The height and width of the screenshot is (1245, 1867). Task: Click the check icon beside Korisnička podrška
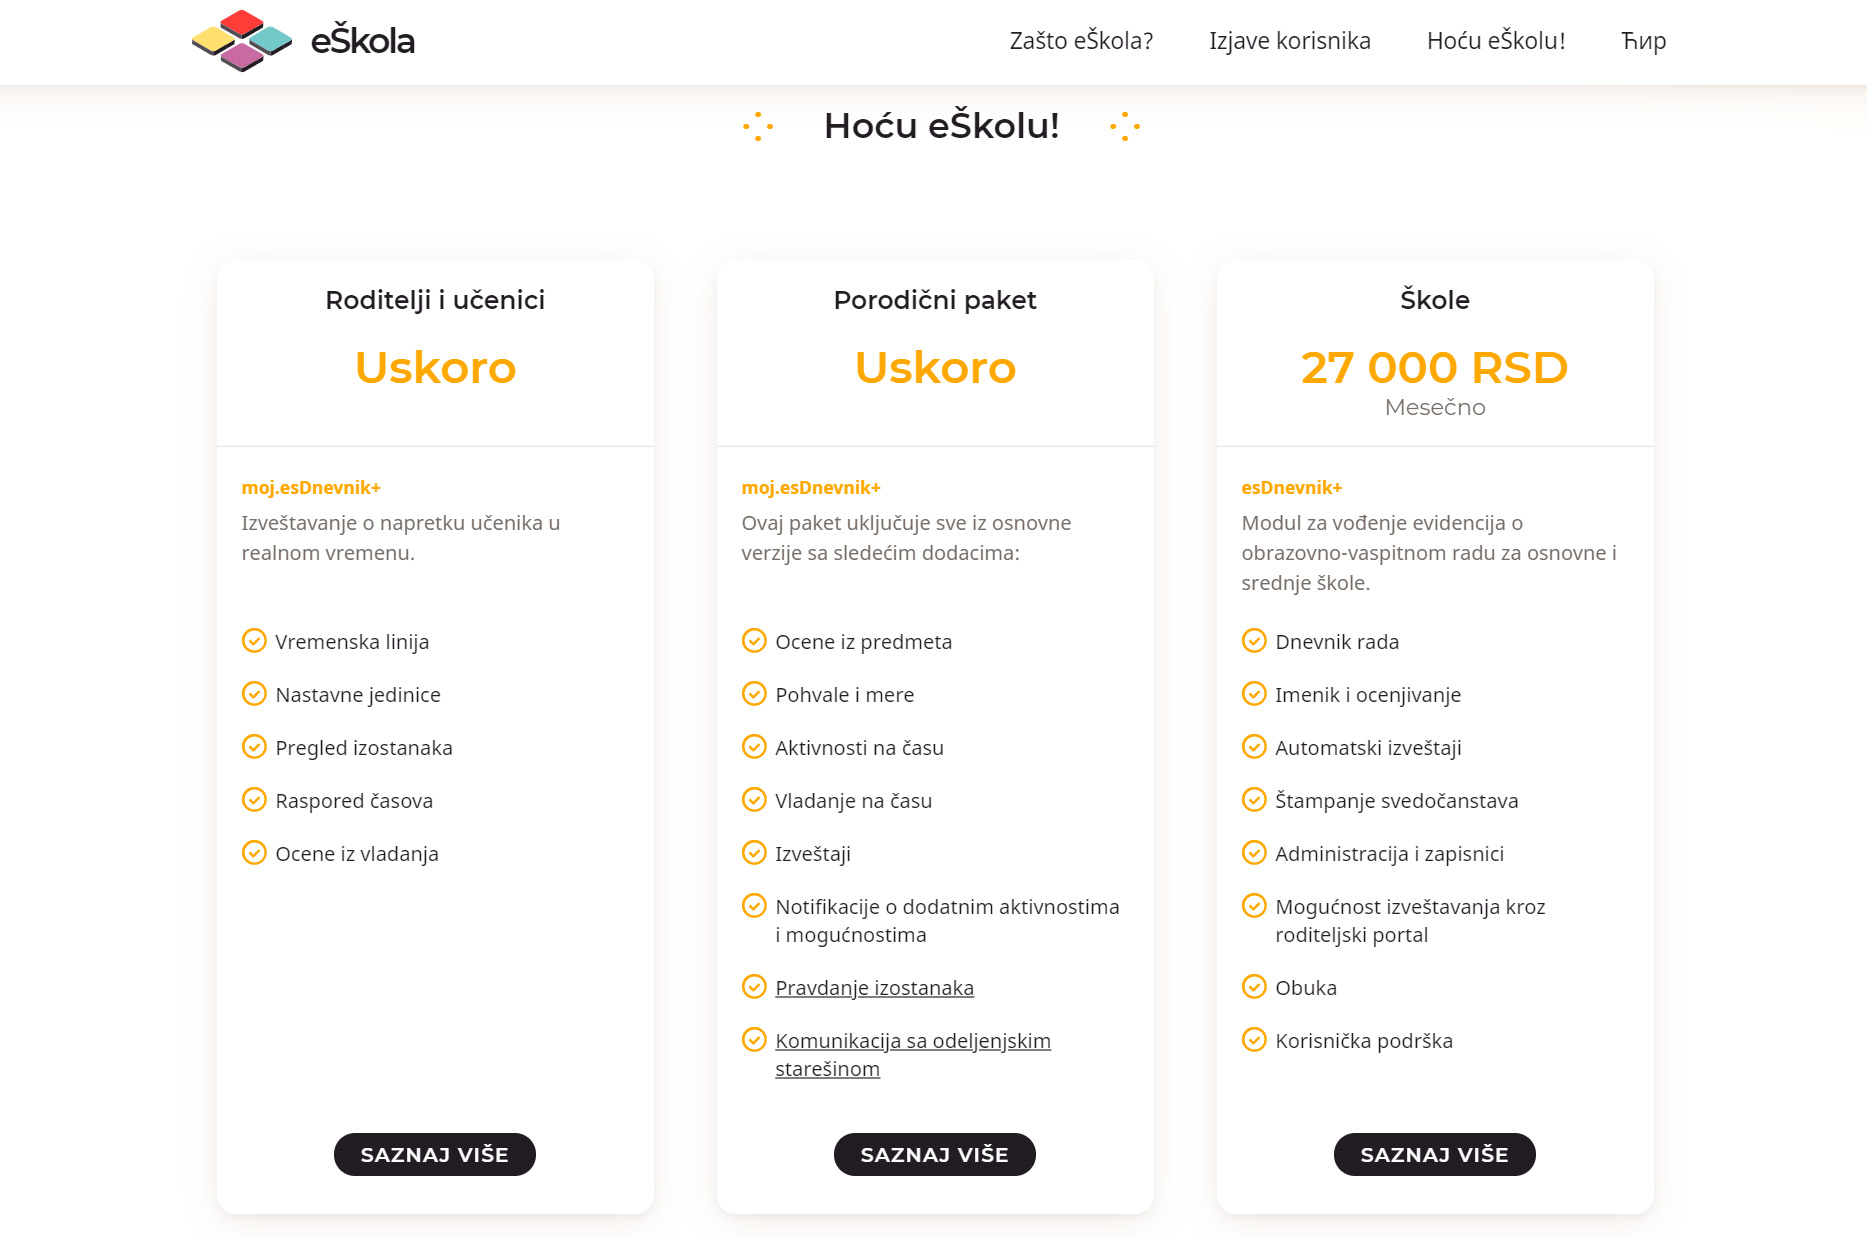[x=1254, y=1040]
